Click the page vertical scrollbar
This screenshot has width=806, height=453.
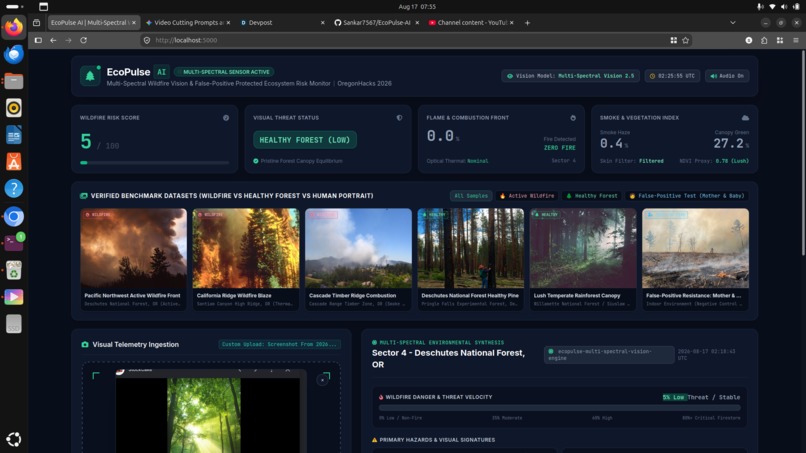tap(802, 154)
